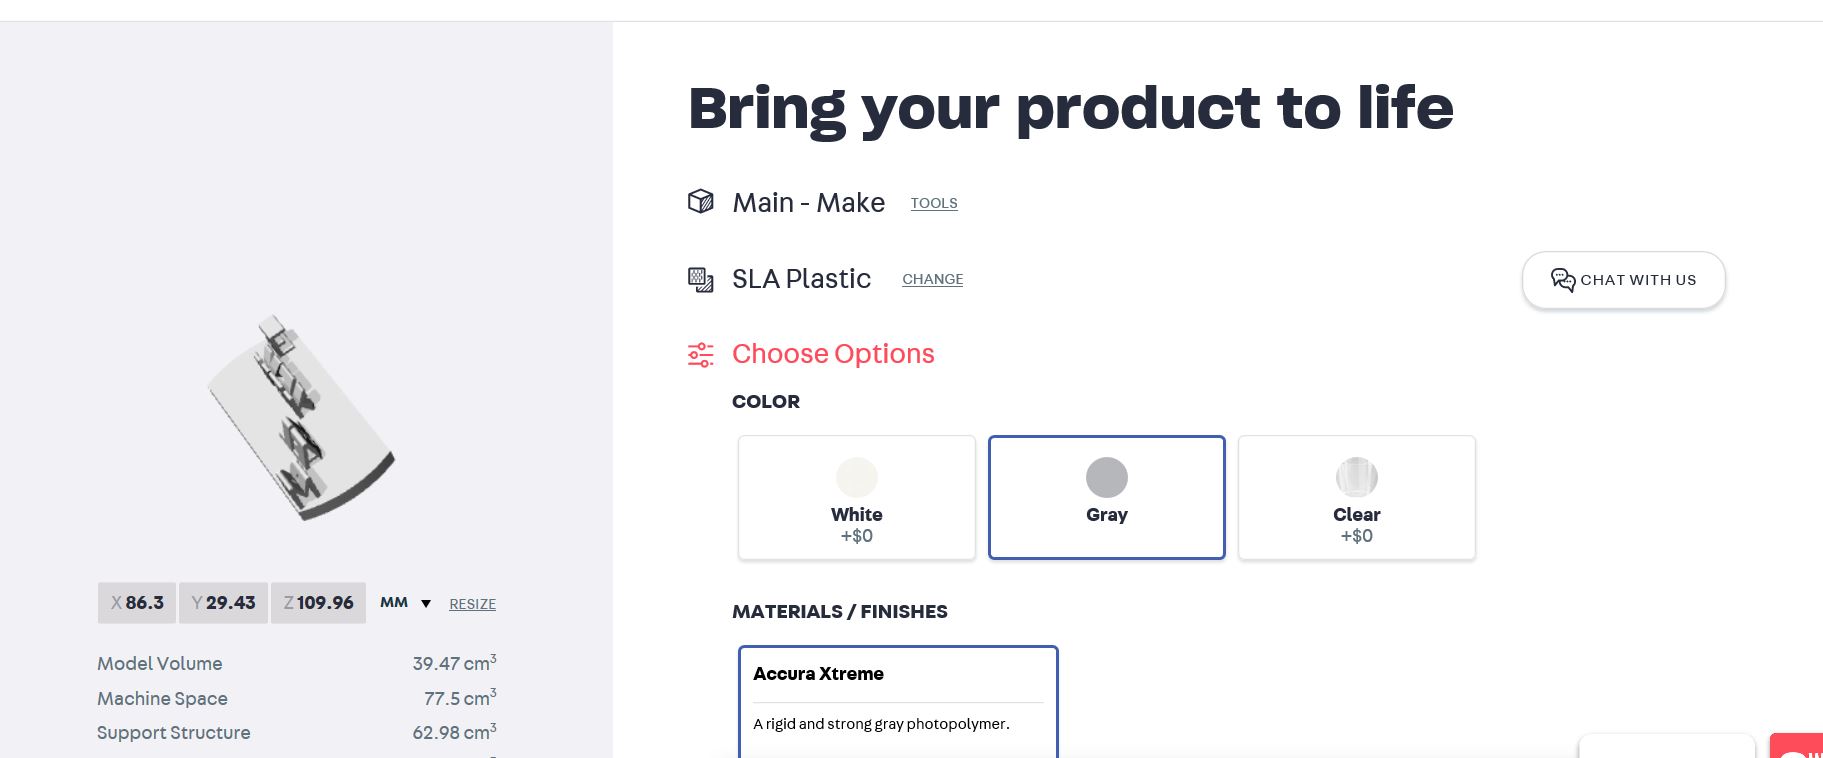Click the X dimension field 86.3
This screenshot has height=758, width=1823.
pyautogui.click(x=137, y=603)
